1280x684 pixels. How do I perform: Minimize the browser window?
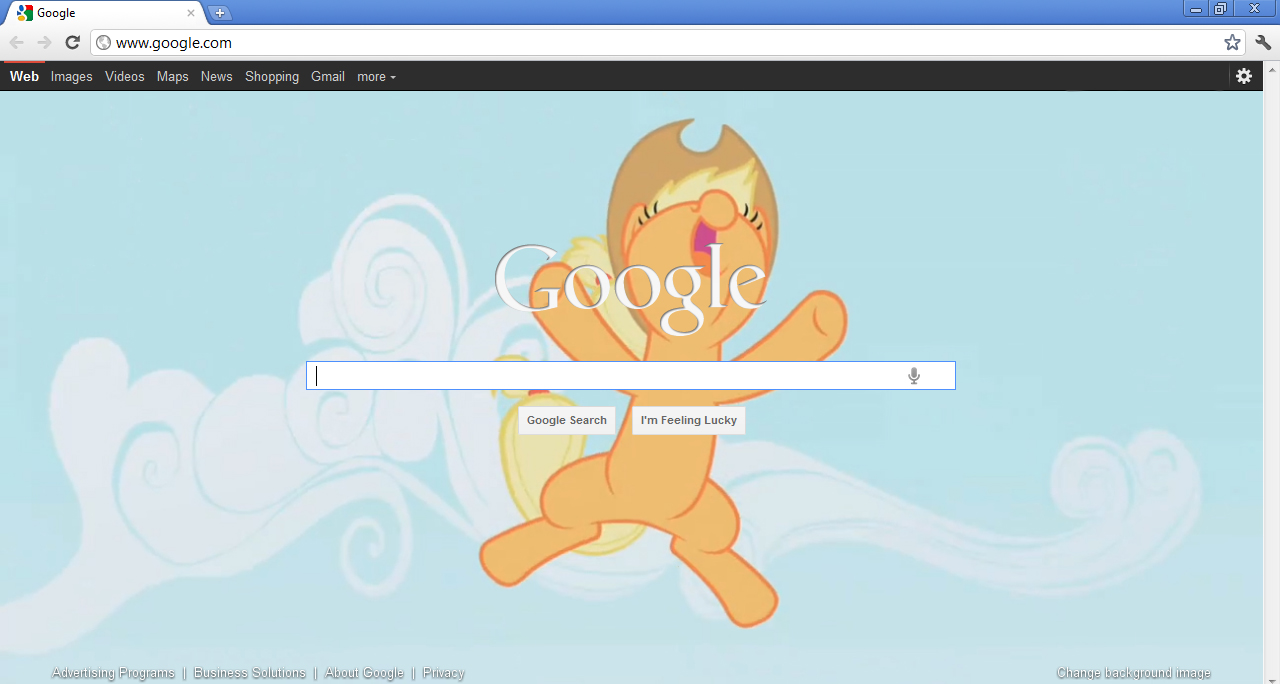[1196, 8]
